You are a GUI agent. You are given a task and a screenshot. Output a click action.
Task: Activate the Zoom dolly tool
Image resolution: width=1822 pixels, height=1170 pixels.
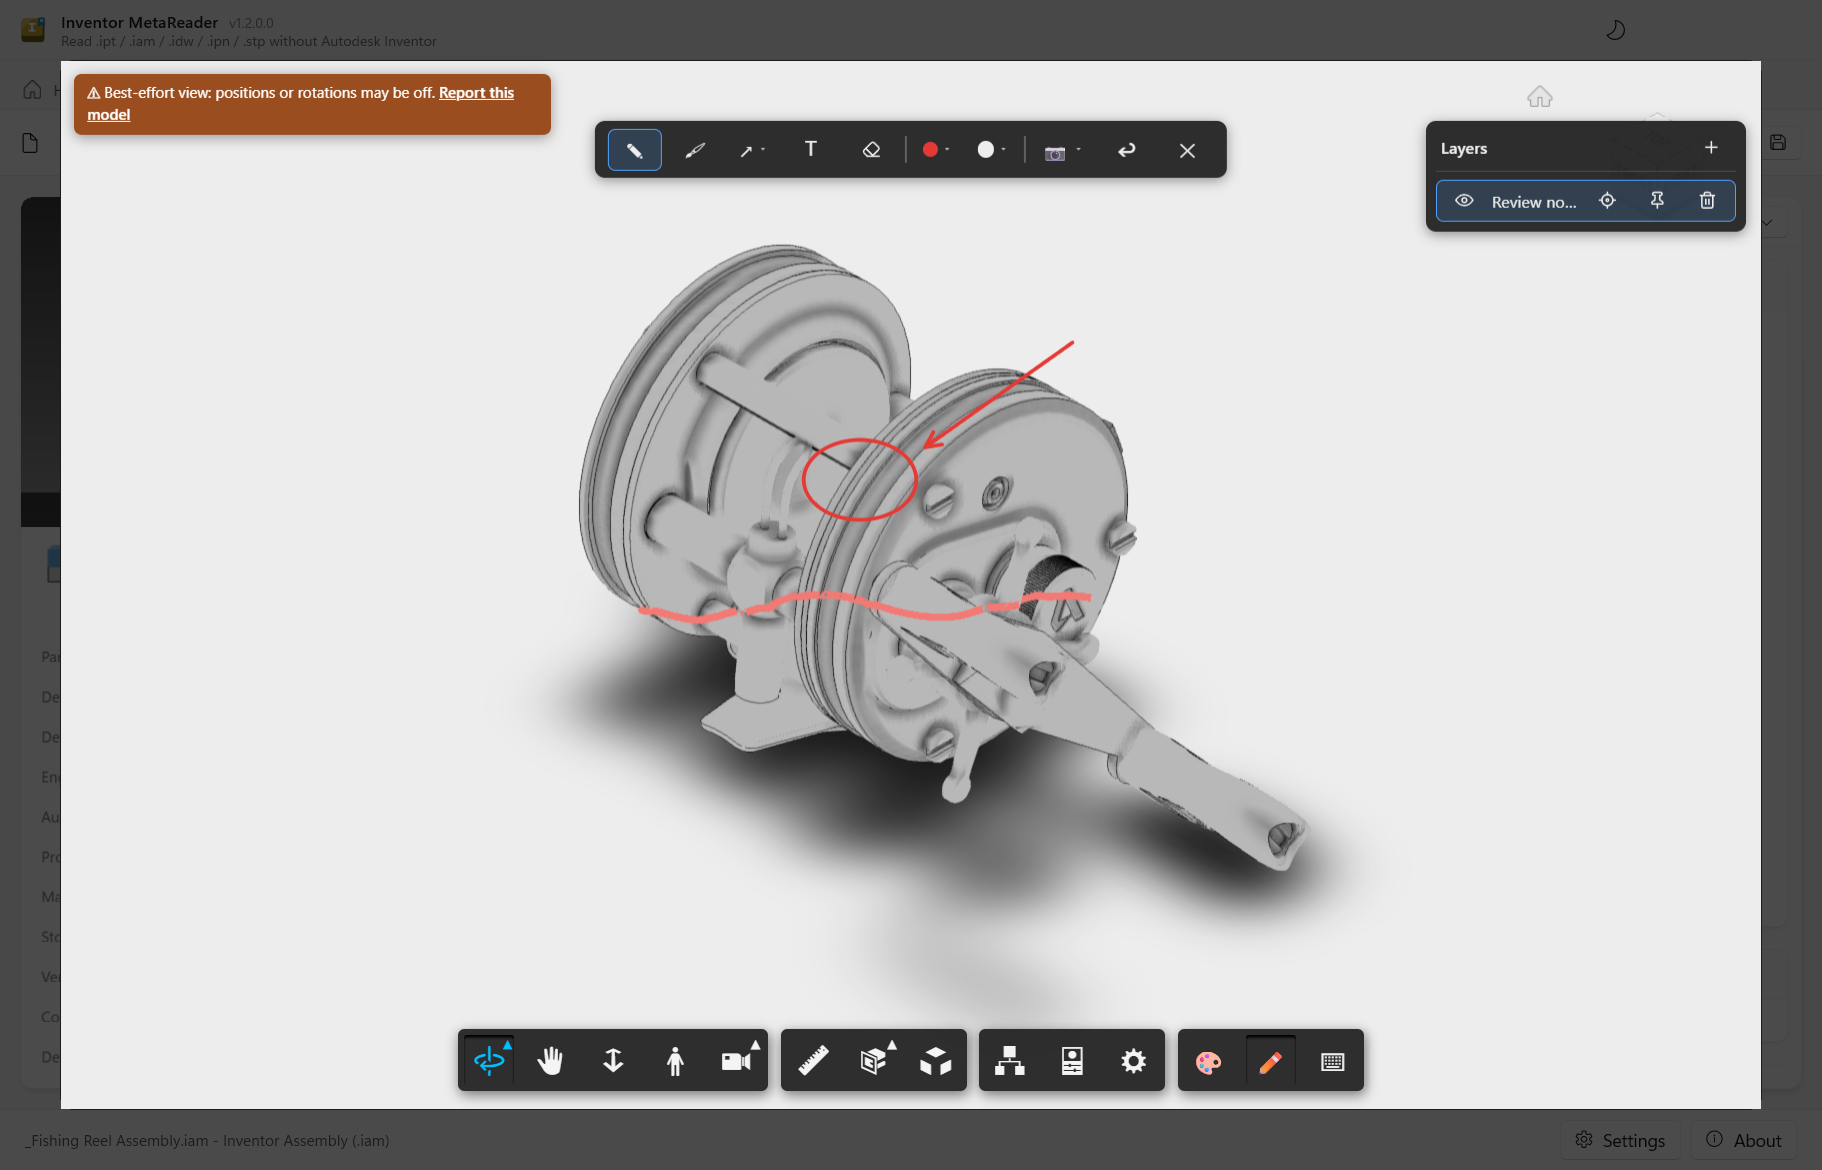pos(613,1060)
